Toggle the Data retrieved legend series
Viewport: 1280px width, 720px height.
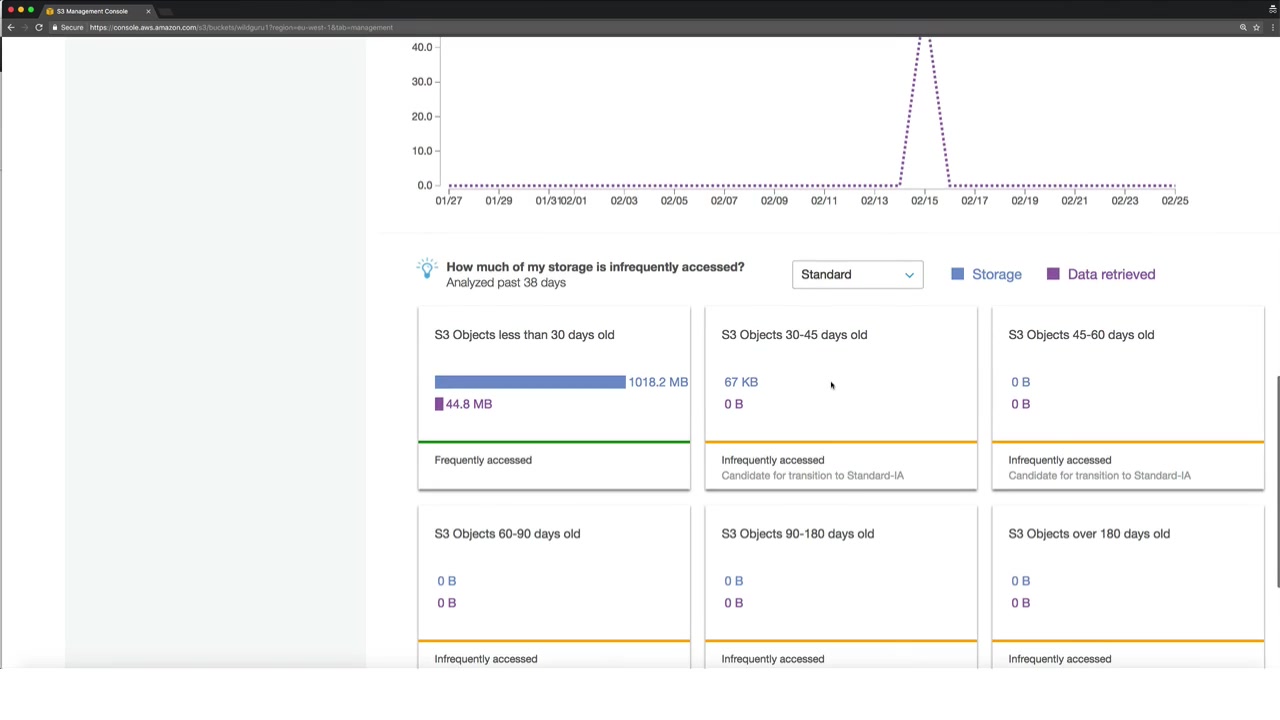[x=1100, y=274]
